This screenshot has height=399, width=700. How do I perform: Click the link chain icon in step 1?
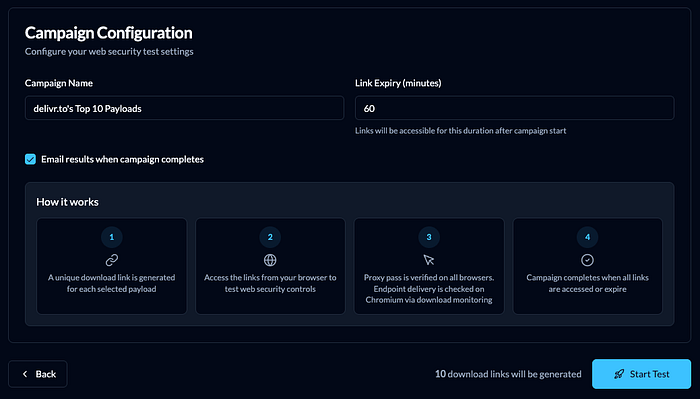pos(112,260)
